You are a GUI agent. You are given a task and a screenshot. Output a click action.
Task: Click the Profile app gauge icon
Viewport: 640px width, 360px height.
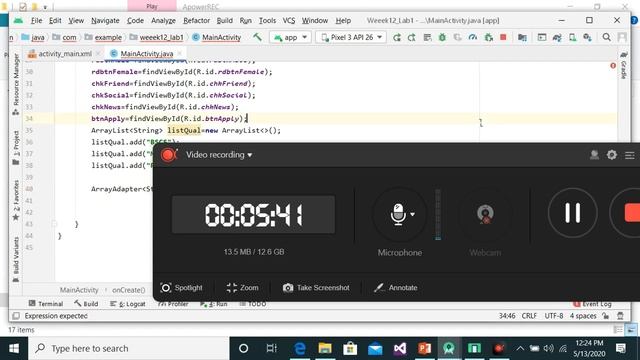coord(473,38)
